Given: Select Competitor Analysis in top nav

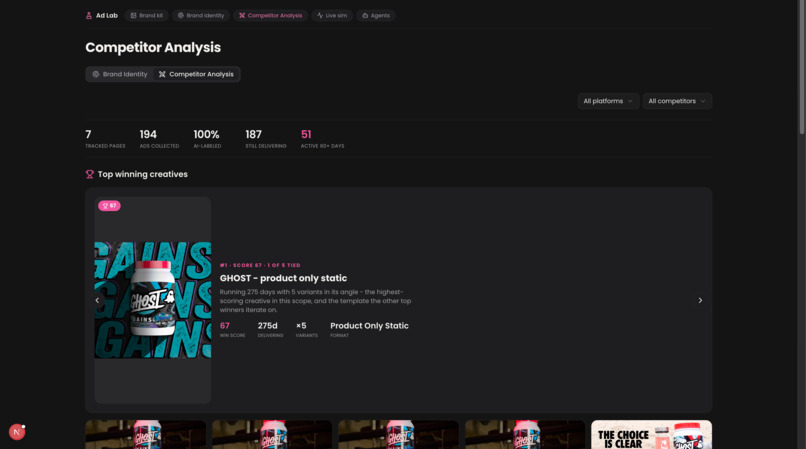Looking at the screenshot, I should coord(270,15).
